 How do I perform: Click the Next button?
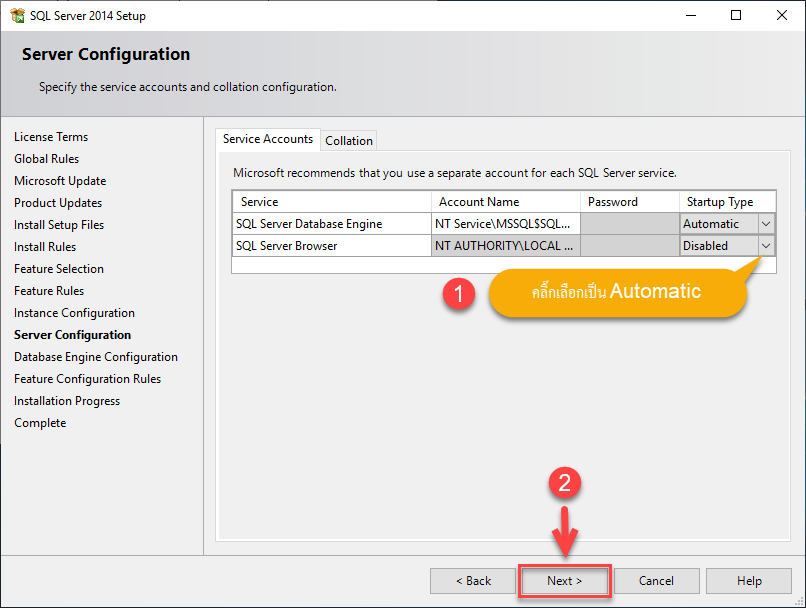tap(564, 581)
